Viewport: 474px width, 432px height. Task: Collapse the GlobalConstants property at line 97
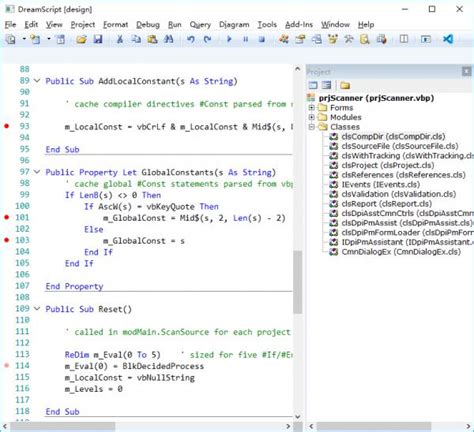[37, 172]
